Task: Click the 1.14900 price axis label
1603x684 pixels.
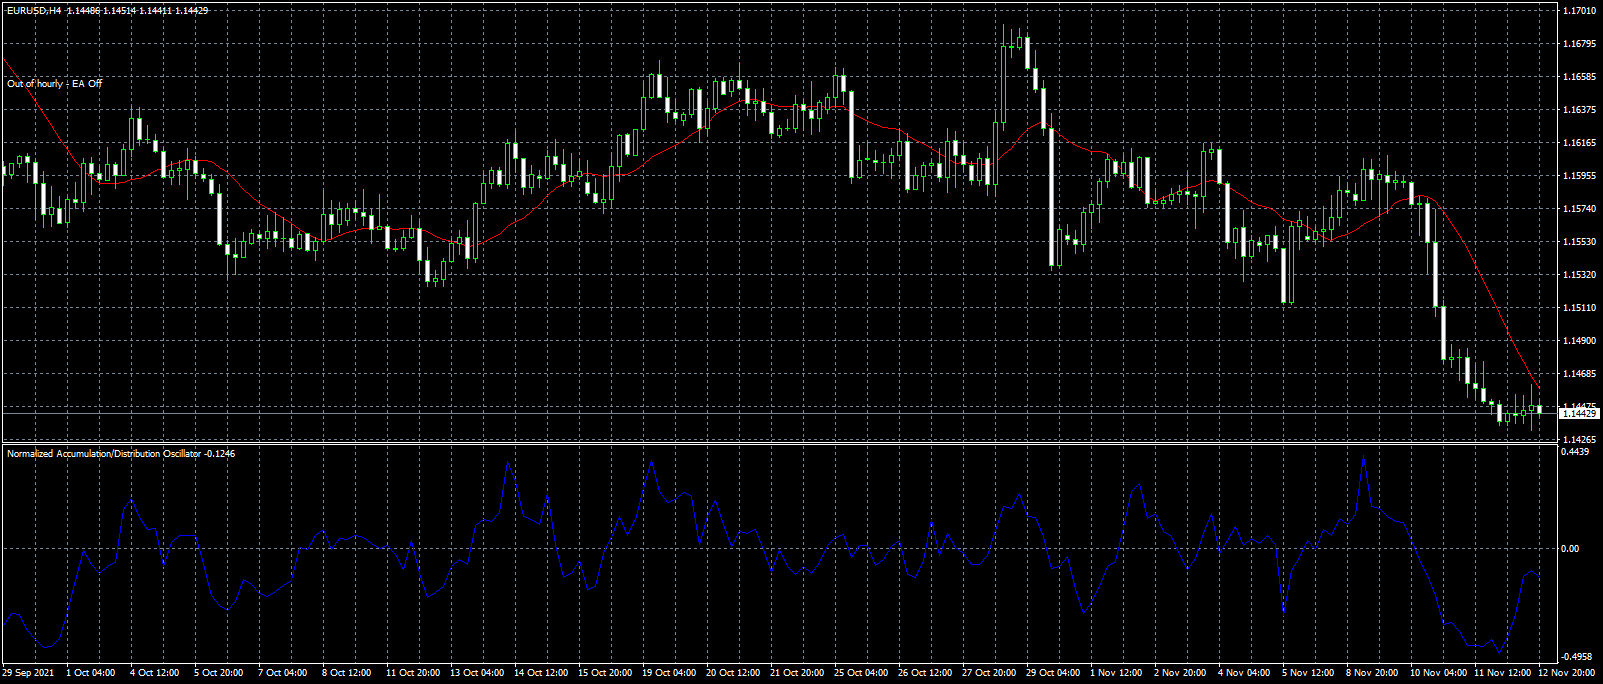Action: pyautogui.click(x=1579, y=341)
